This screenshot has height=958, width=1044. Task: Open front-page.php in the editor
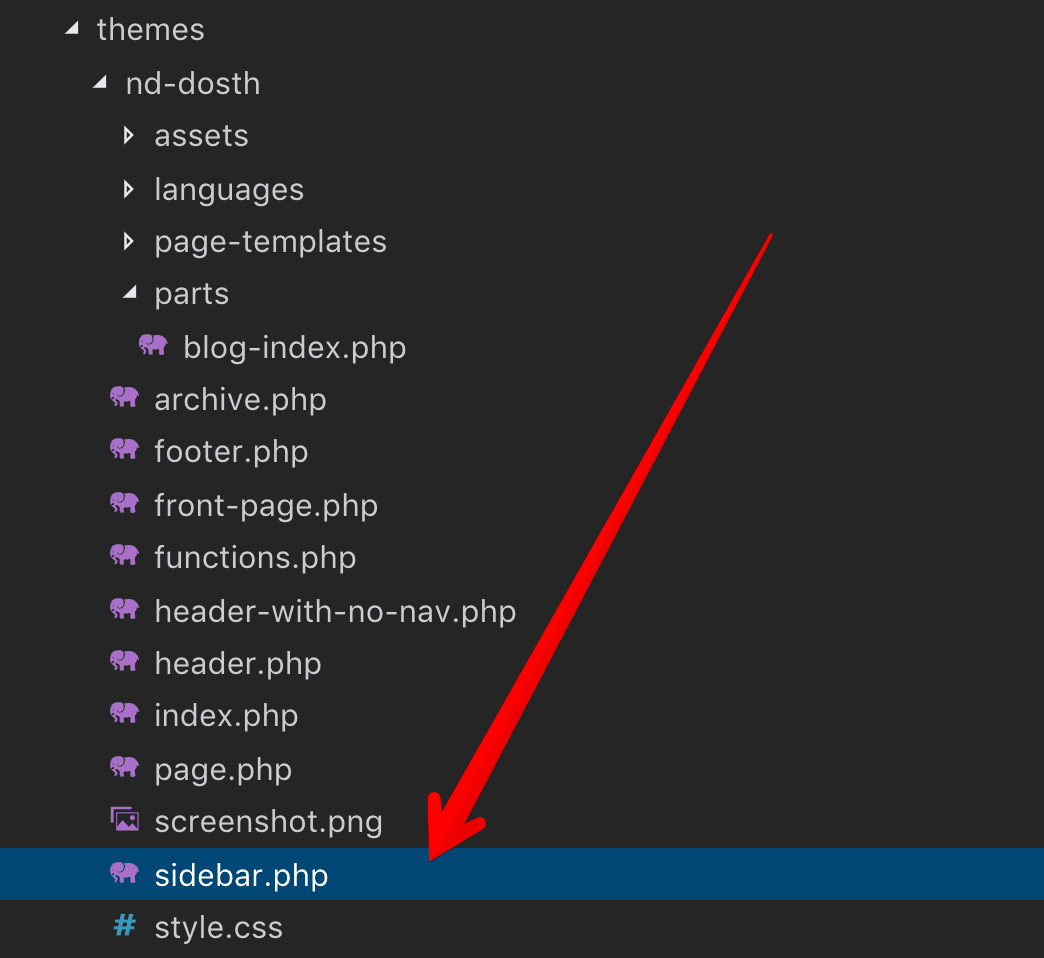pos(266,504)
